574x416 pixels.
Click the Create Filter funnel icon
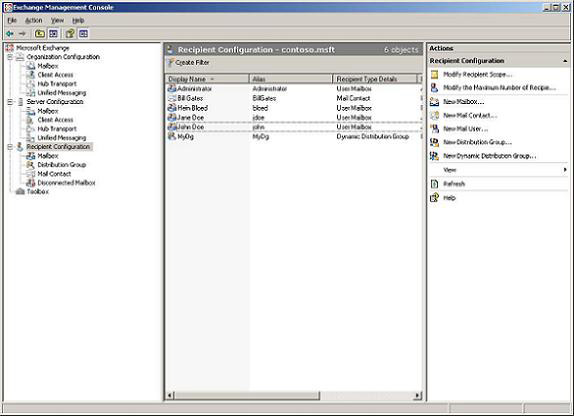pyautogui.click(x=171, y=62)
